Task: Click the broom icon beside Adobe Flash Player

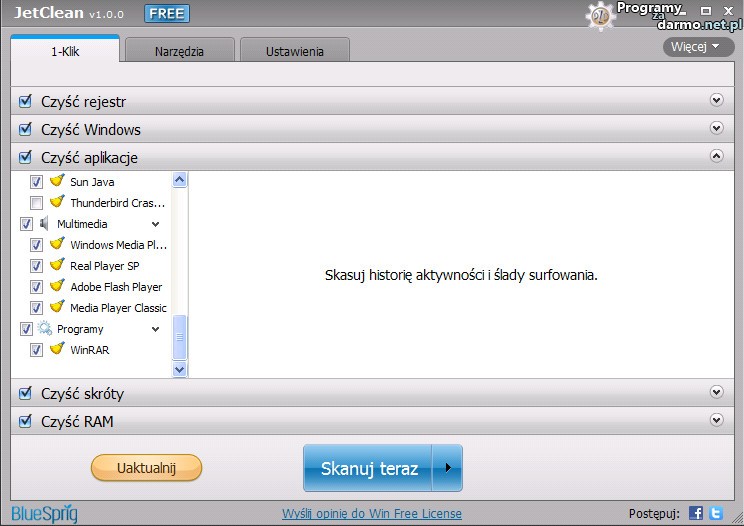Action: coord(57,287)
